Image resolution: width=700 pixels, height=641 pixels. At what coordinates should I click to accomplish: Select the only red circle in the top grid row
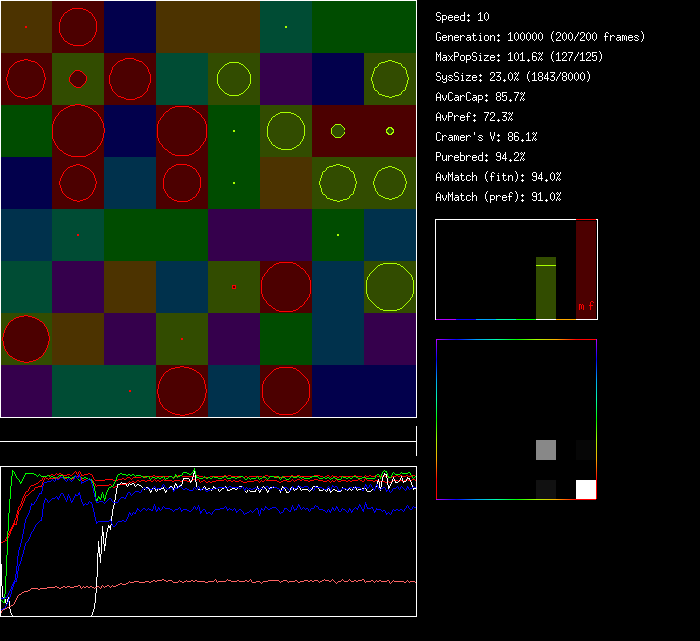78,26
